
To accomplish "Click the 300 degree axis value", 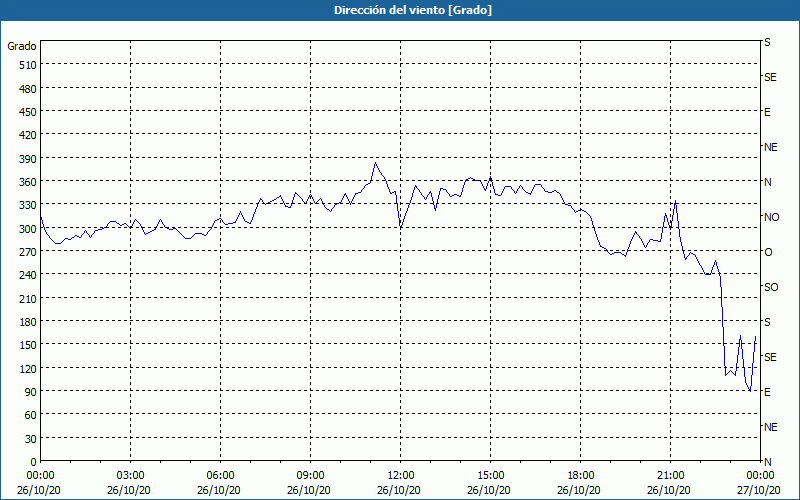I will pyautogui.click(x=28, y=229).
